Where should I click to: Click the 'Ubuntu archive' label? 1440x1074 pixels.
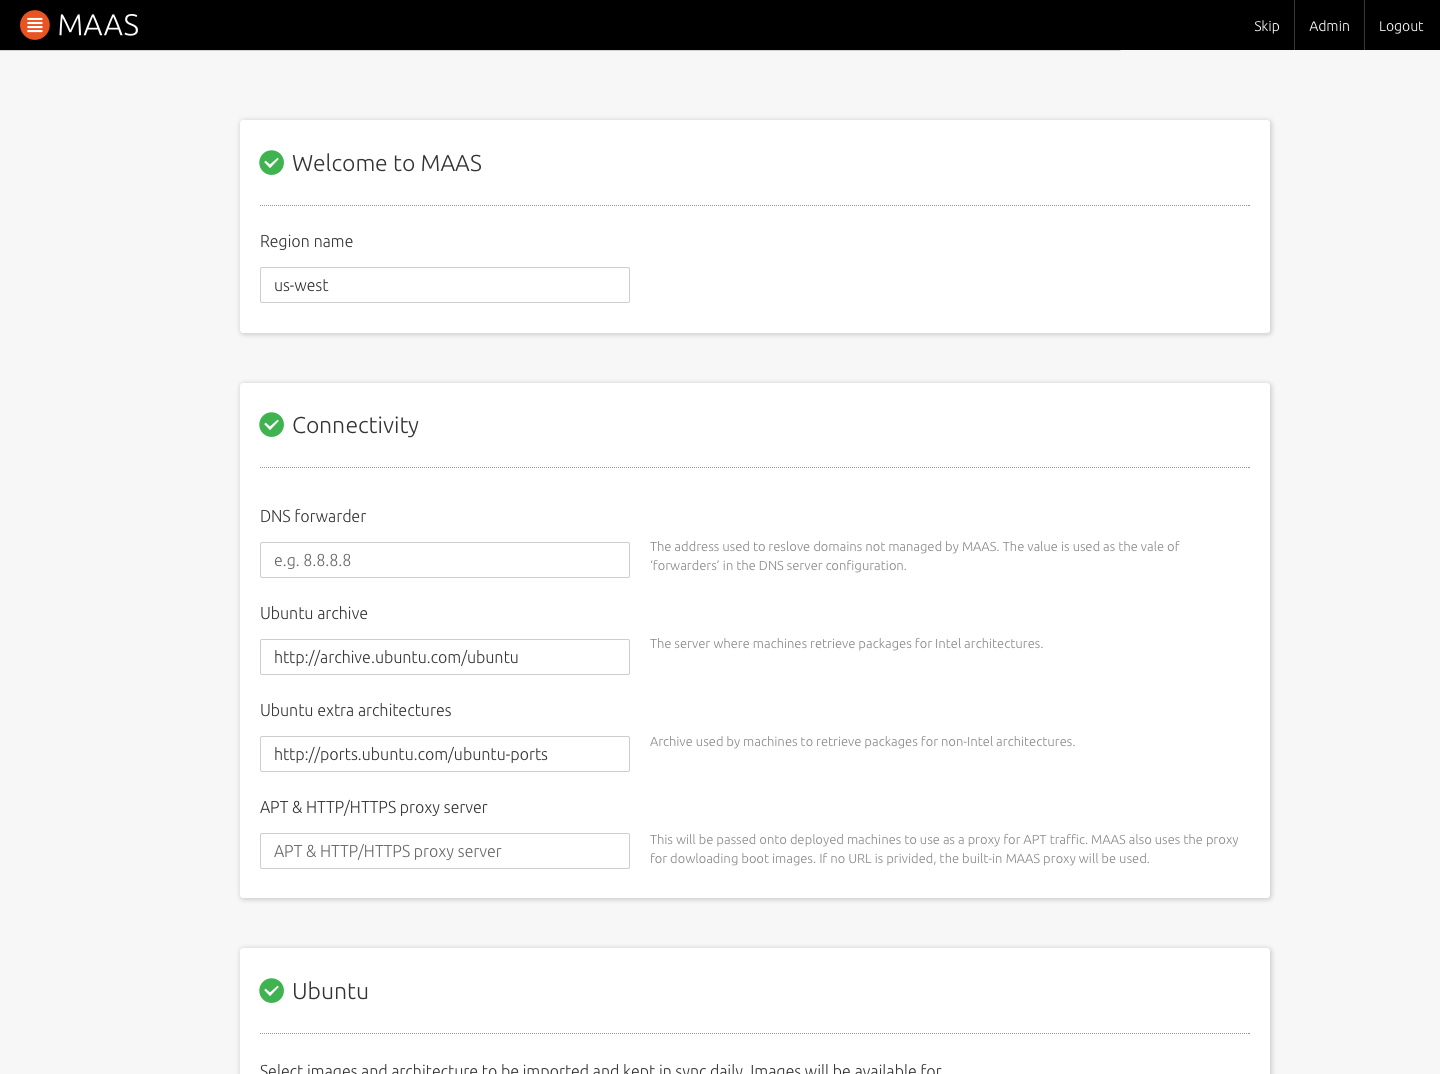pos(314,613)
